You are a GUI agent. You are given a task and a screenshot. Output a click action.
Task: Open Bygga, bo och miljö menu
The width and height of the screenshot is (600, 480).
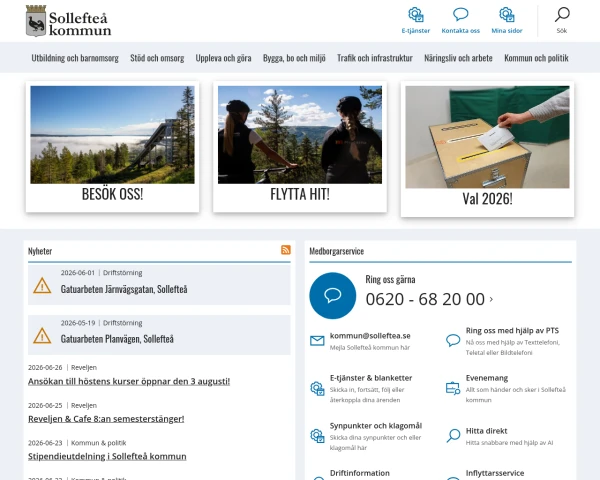[x=294, y=58]
